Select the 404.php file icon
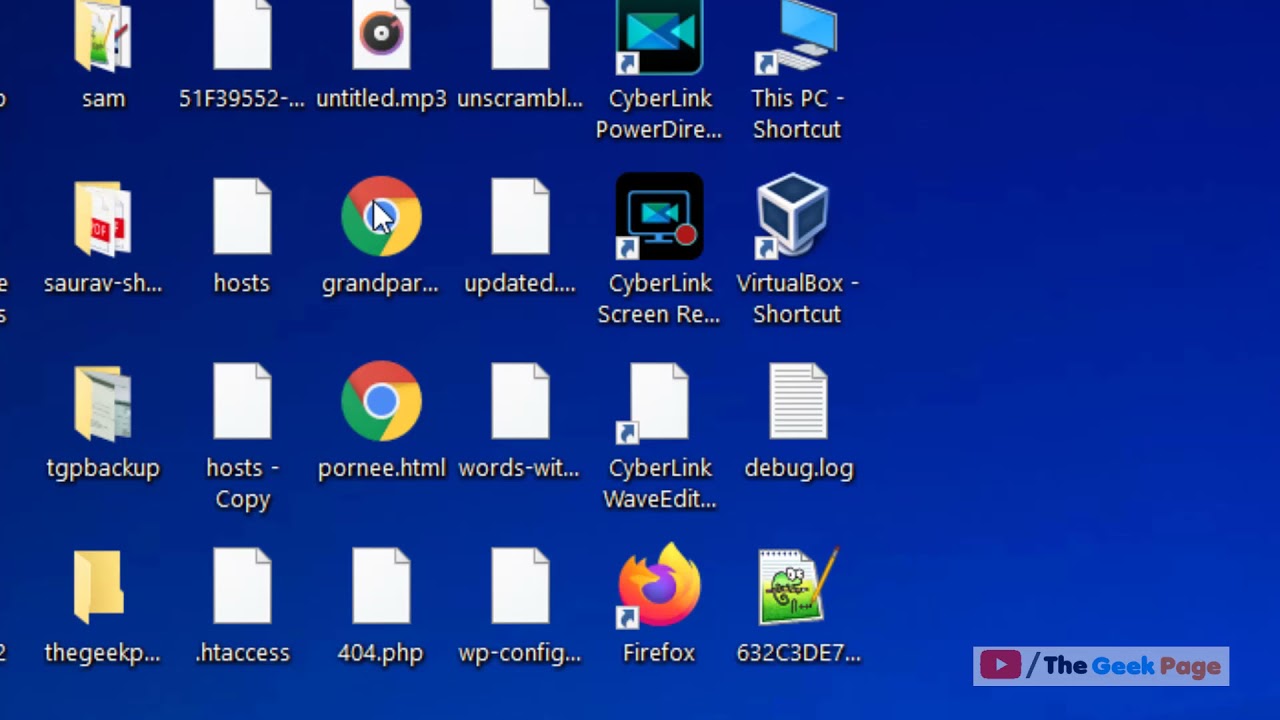 pyautogui.click(x=381, y=586)
